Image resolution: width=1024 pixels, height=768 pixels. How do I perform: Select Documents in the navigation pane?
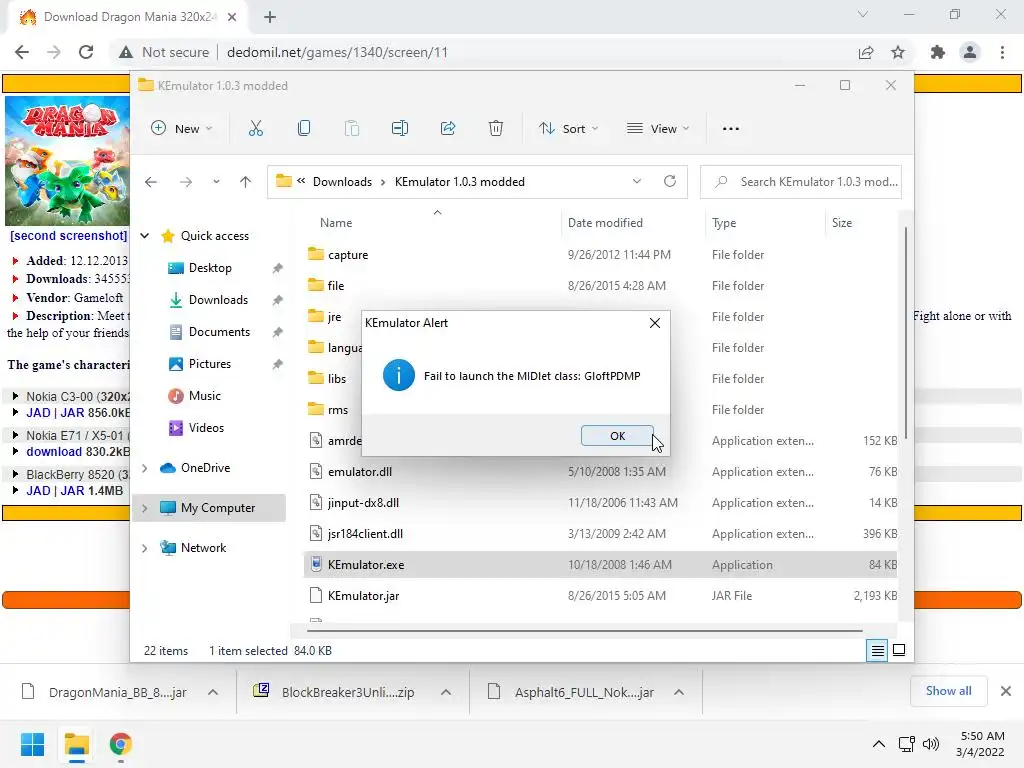pos(219,332)
